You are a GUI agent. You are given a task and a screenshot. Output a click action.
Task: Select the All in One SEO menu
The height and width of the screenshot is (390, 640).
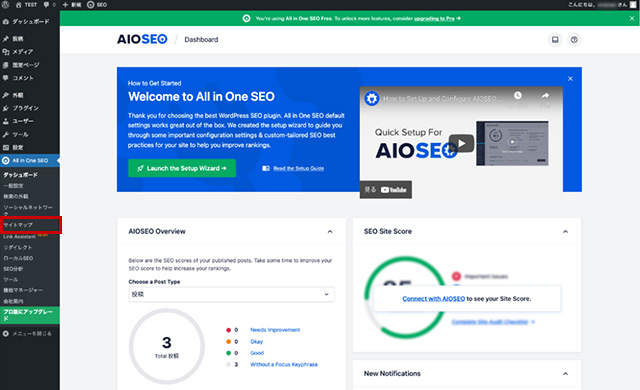tap(30, 160)
